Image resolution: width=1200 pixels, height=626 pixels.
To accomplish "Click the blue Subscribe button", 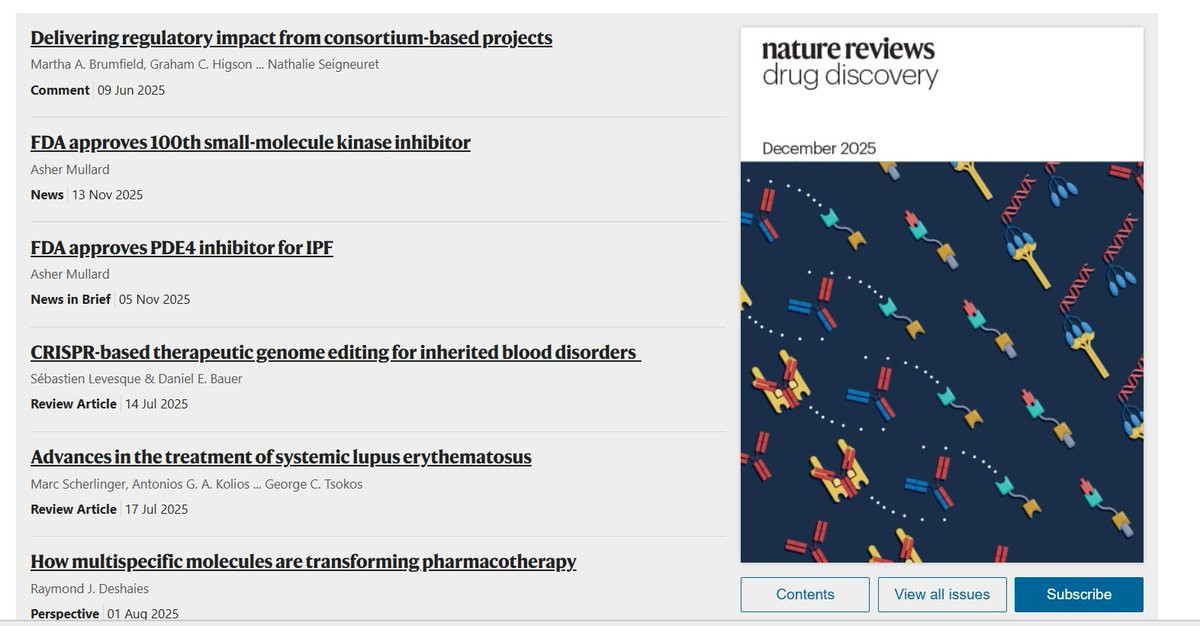I will point(1079,594).
